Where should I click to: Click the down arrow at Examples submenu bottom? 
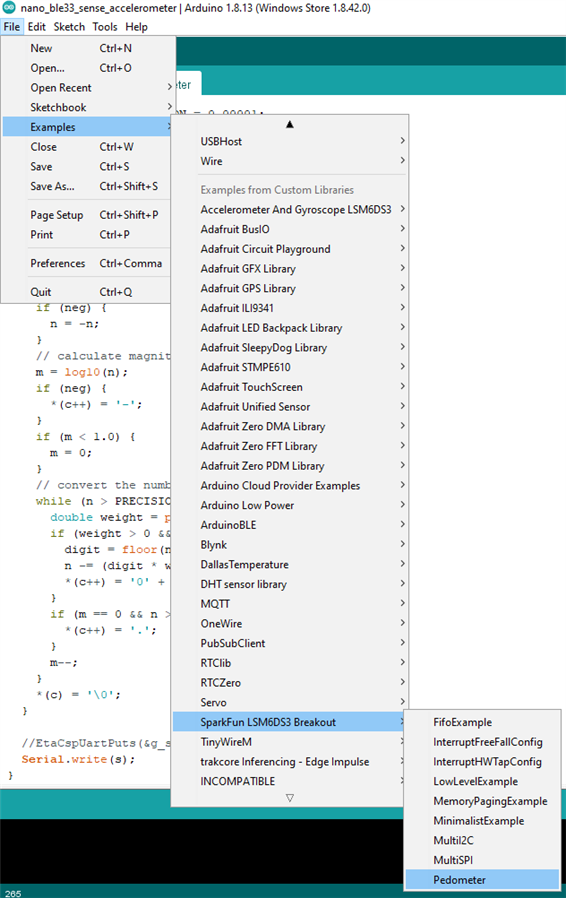coord(290,798)
